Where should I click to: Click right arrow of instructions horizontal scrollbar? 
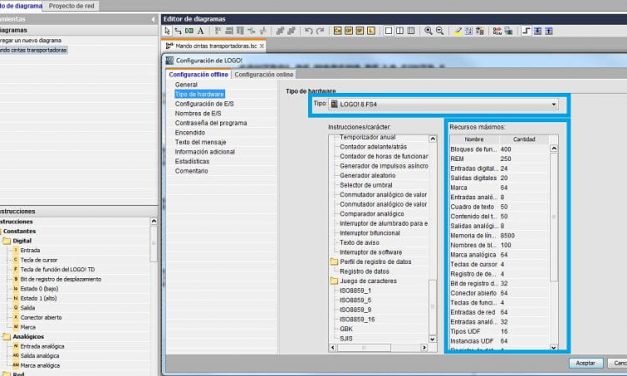[x=424, y=348]
